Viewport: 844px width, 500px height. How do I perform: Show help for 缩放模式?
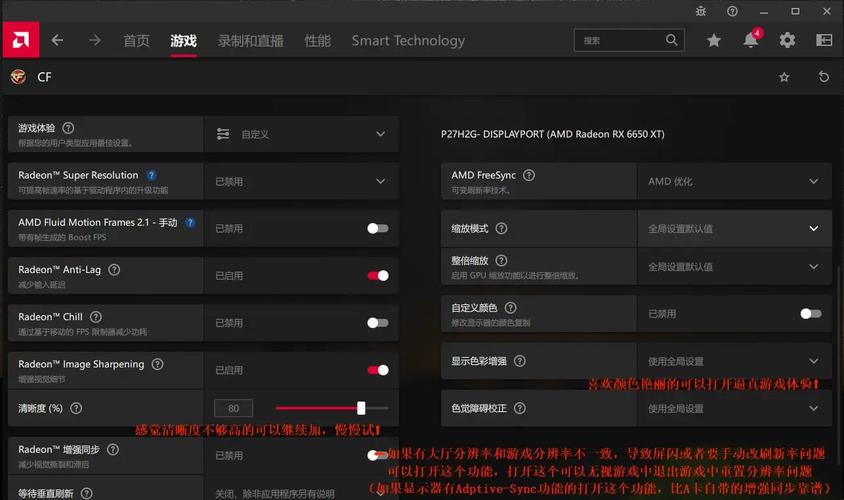pos(501,228)
